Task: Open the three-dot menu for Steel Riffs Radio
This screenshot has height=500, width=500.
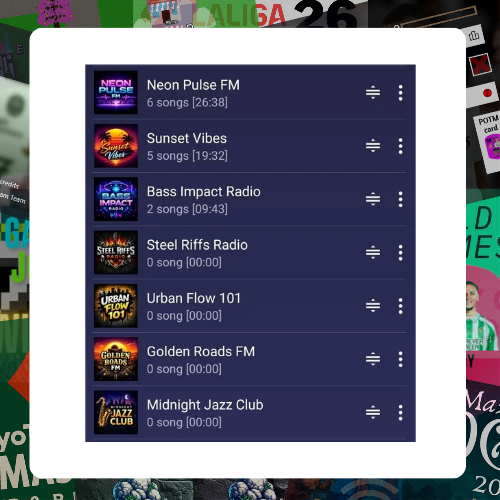Action: (400, 253)
